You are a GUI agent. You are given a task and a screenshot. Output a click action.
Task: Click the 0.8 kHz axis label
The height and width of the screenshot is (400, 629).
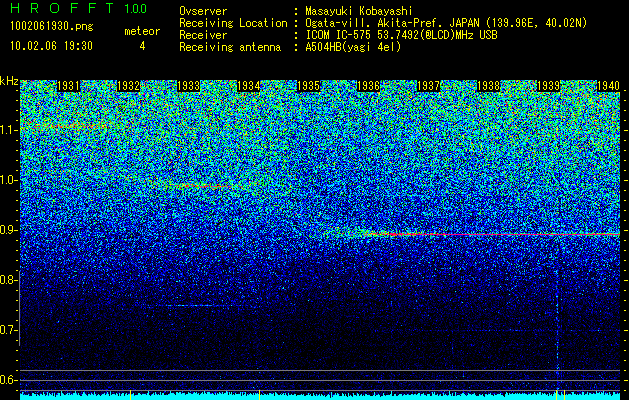tap(8, 280)
